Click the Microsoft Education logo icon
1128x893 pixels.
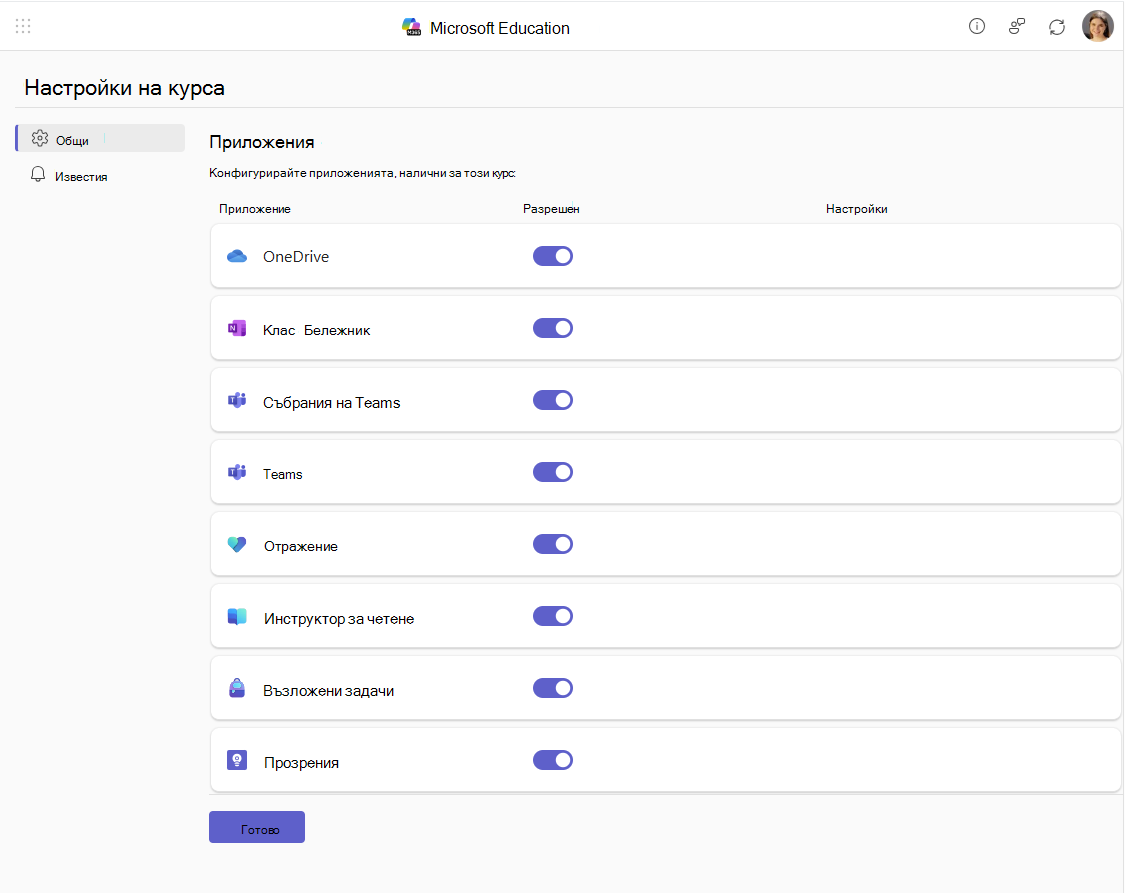[411, 27]
